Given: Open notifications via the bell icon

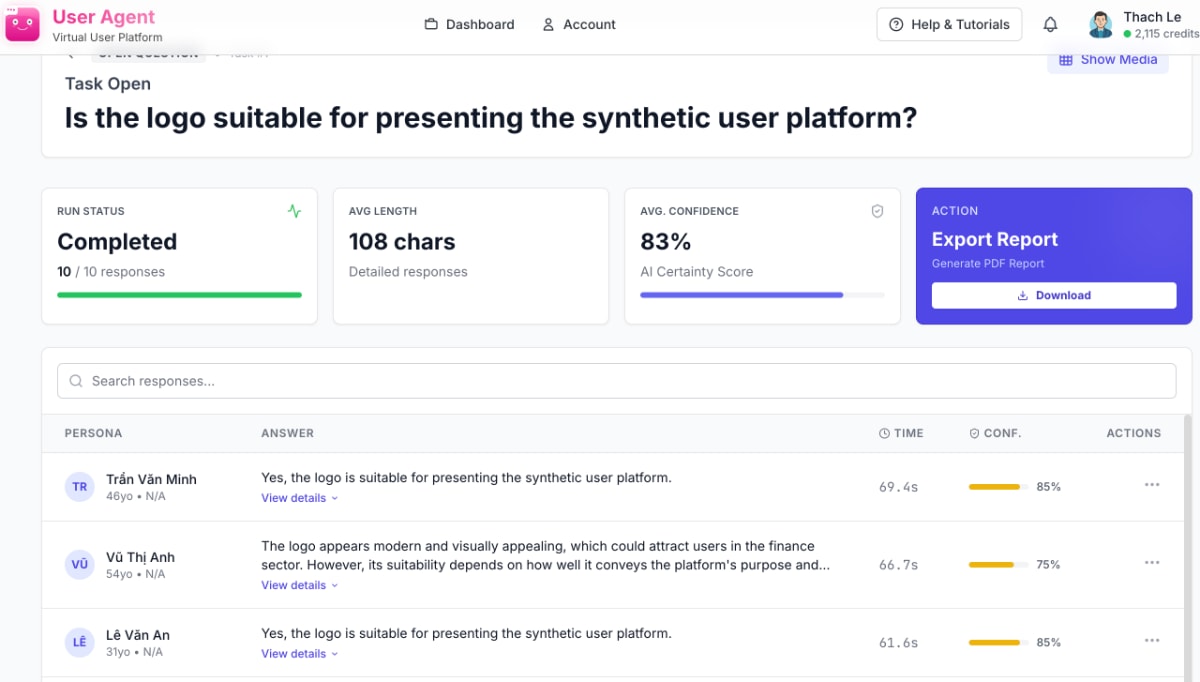Looking at the screenshot, I should (x=1050, y=24).
